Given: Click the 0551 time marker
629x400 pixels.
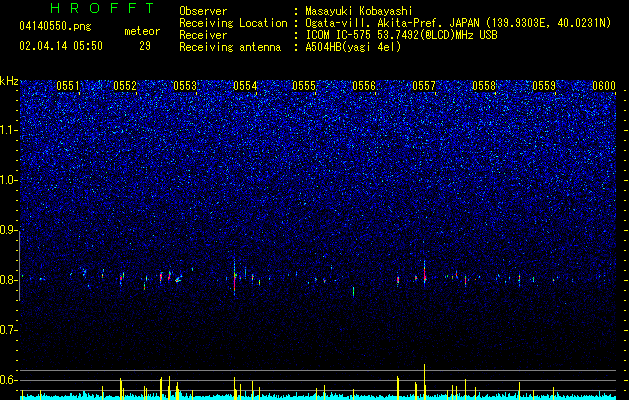Looking at the screenshot, I should click(x=68, y=86).
